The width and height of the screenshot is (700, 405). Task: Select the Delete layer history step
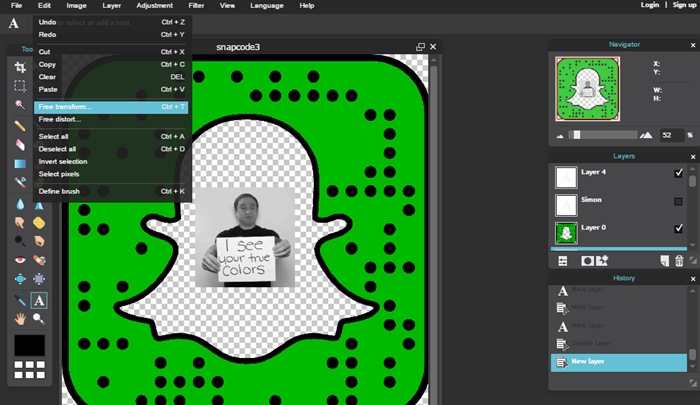pyautogui.click(x=618, y=343)
